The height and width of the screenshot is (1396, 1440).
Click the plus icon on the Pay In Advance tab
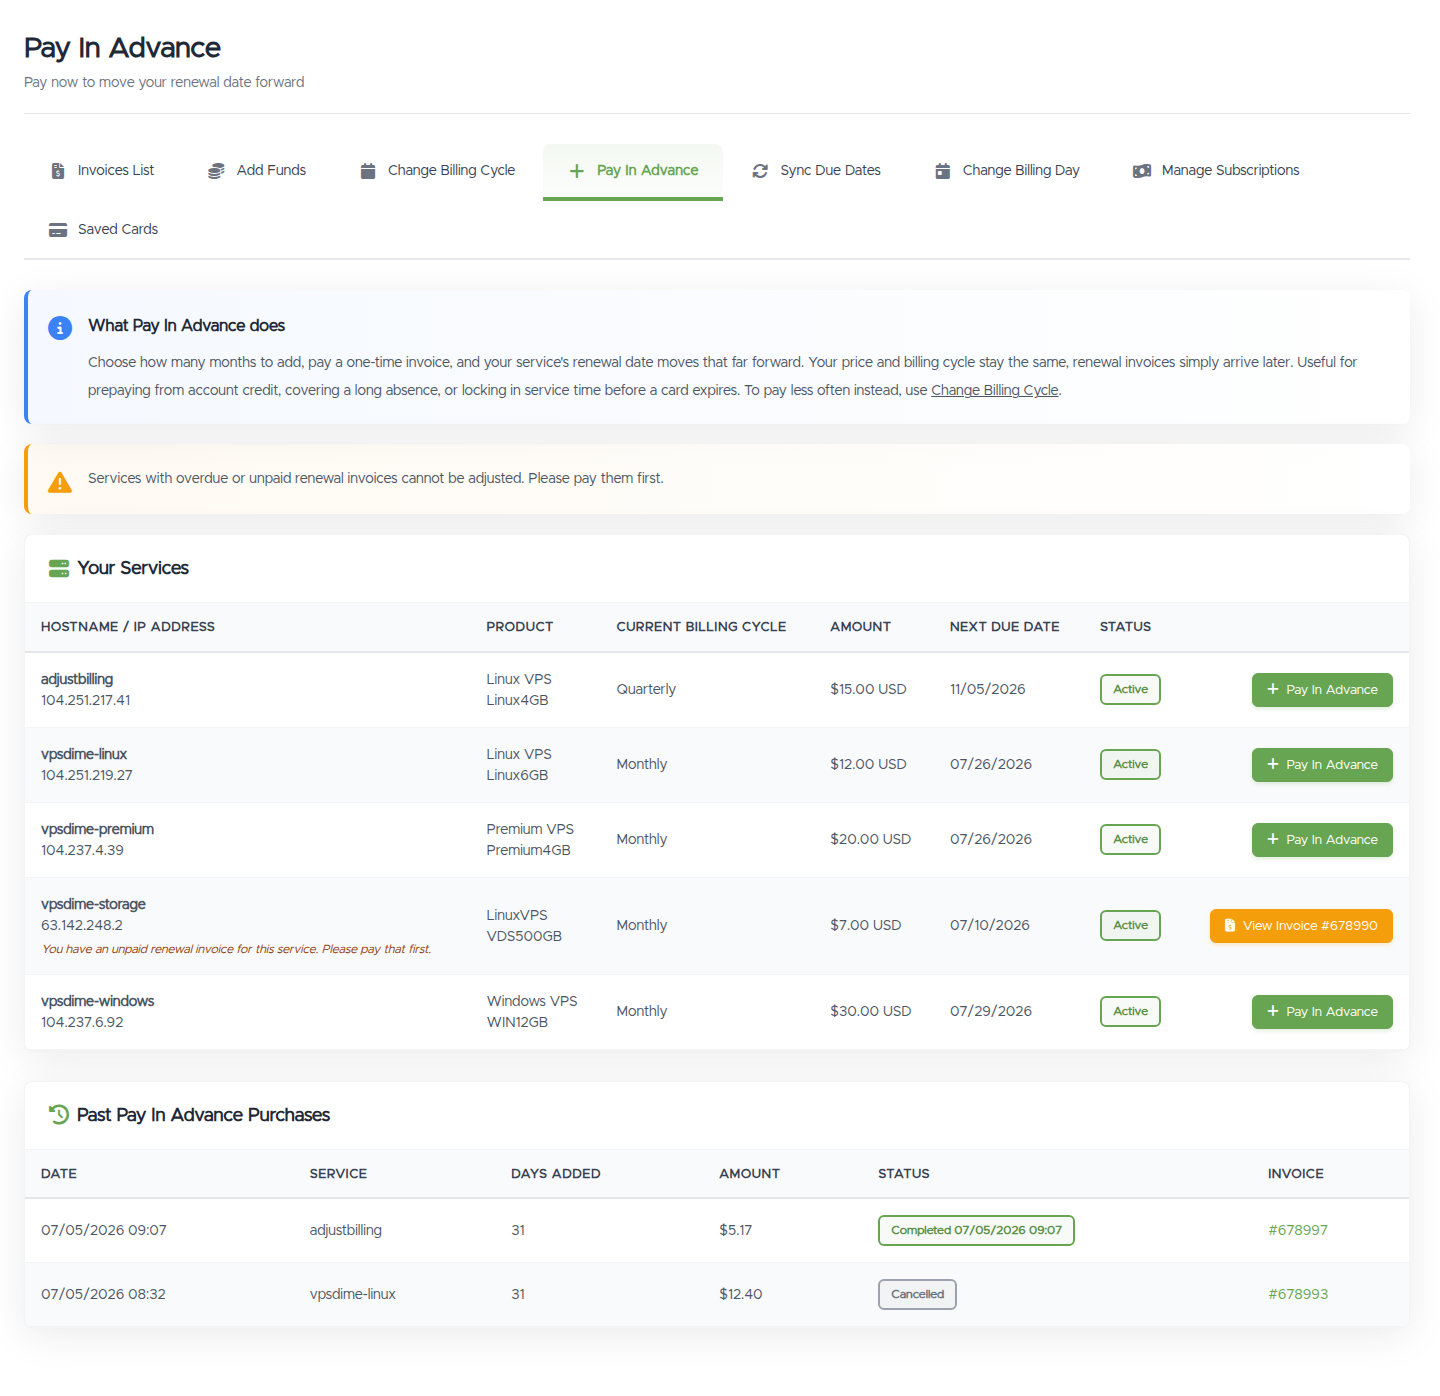pyautogui.click(x=577, y=171)
